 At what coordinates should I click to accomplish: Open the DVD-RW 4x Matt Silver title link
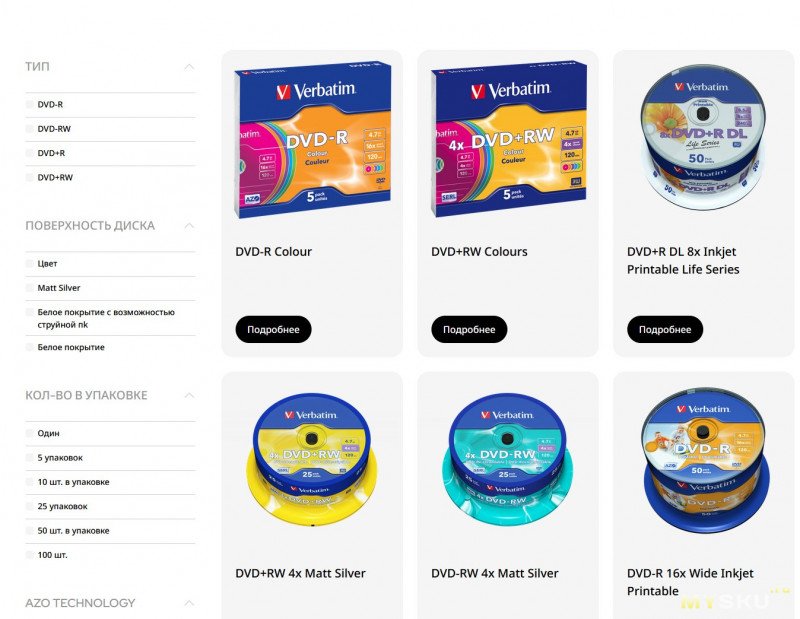(x=495, y=573)
